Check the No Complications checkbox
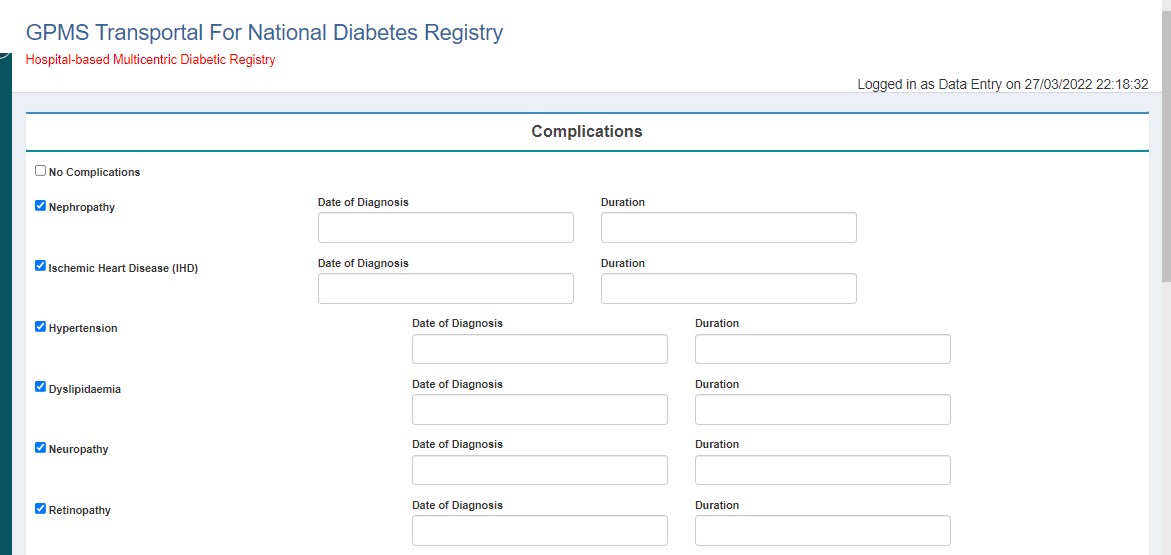The width and height of the screenshot is (1171, 555). 40,171
